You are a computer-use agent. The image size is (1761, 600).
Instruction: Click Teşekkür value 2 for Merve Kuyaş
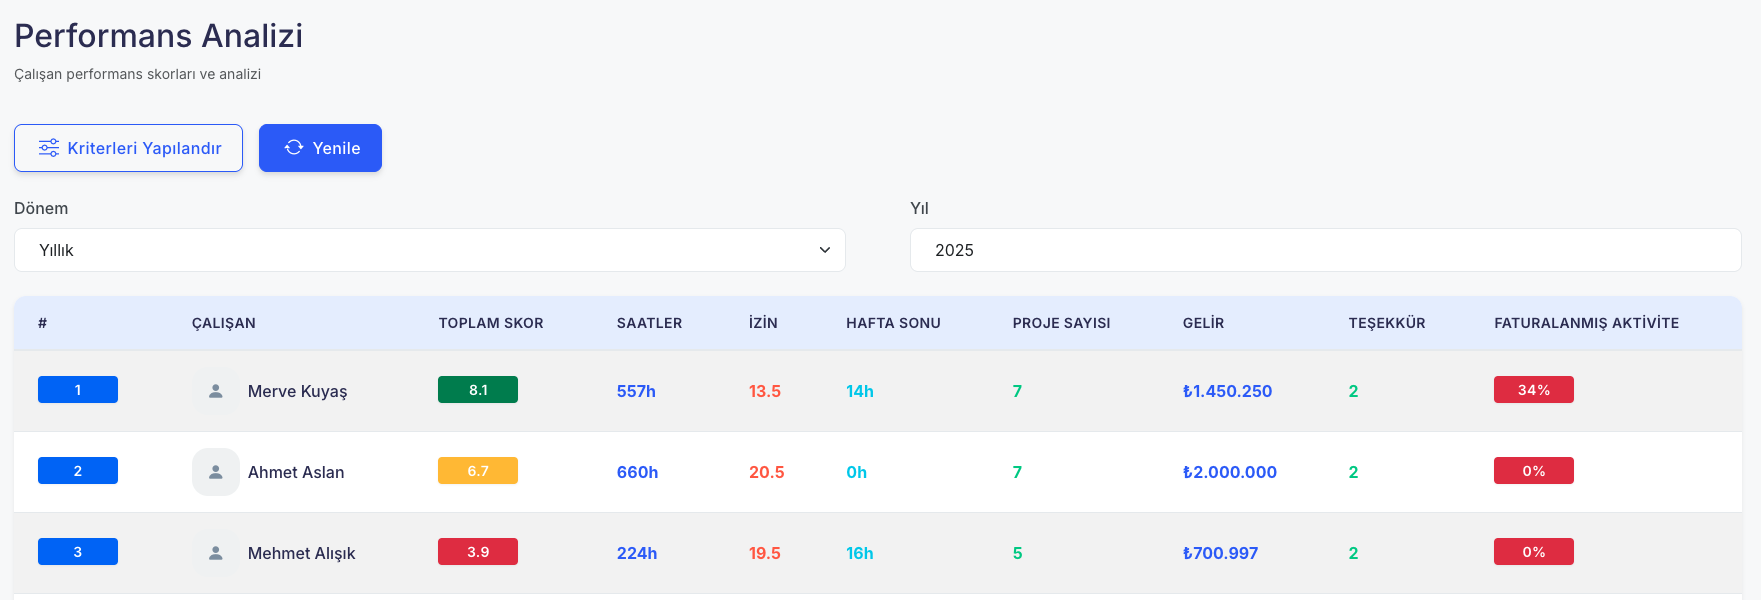coord(1354,391)
